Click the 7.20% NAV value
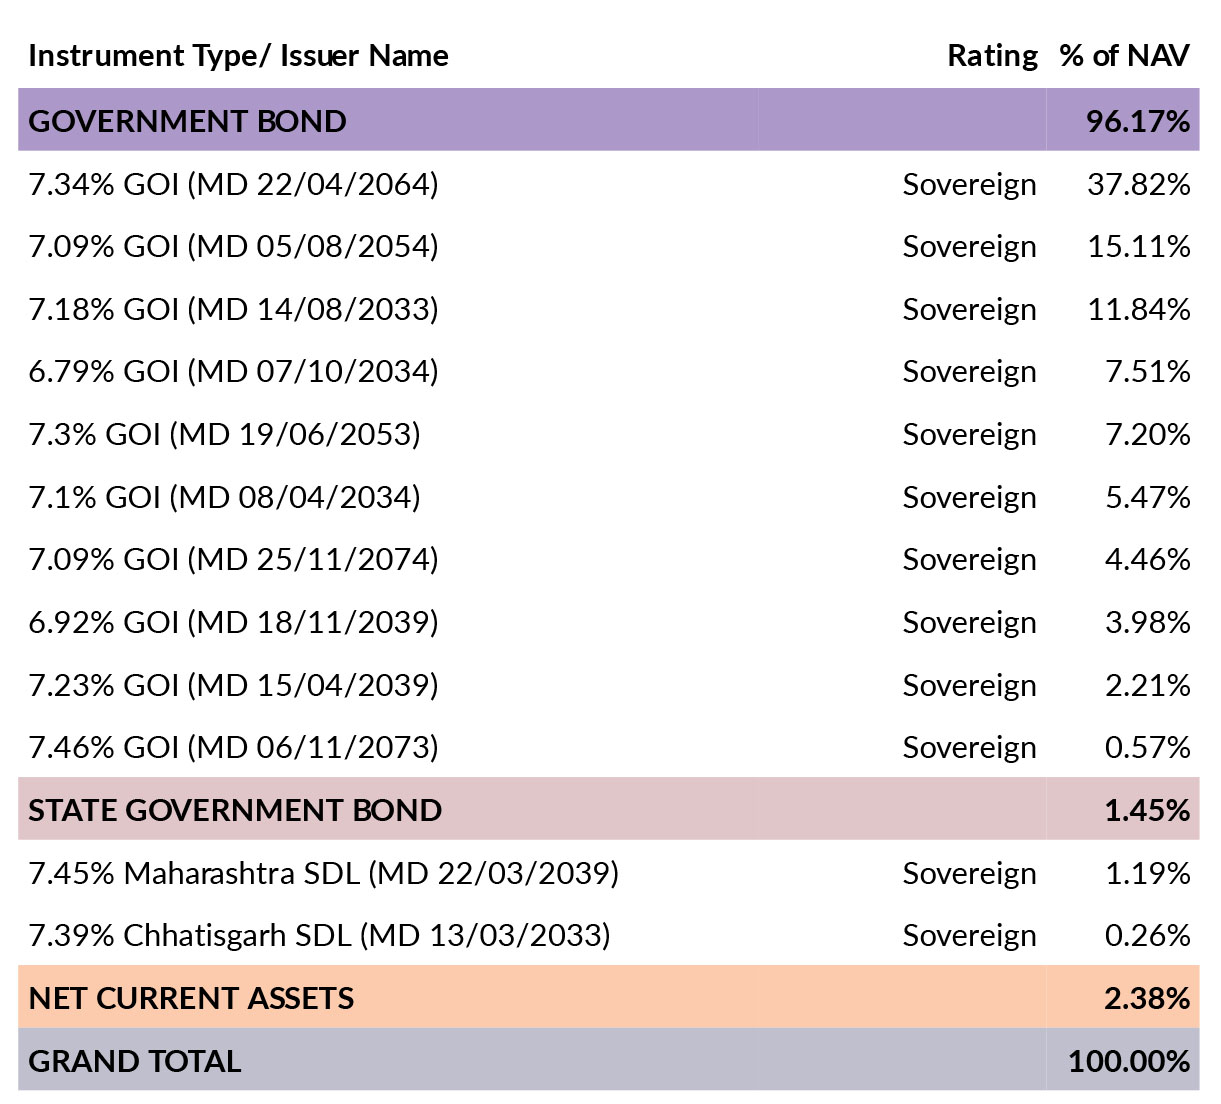The height and width of the screenshot is (1104, 1221). coord(1148,434)
